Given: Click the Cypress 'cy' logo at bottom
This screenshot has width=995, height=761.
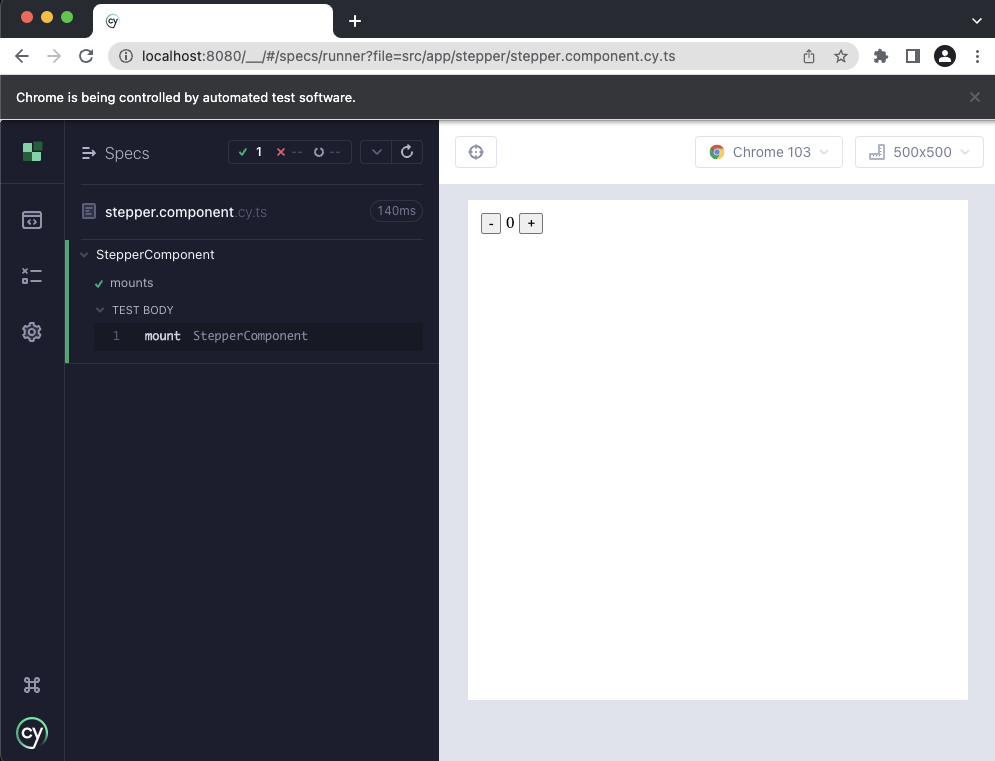Looking at the screenshot, I should coord(32,734).
